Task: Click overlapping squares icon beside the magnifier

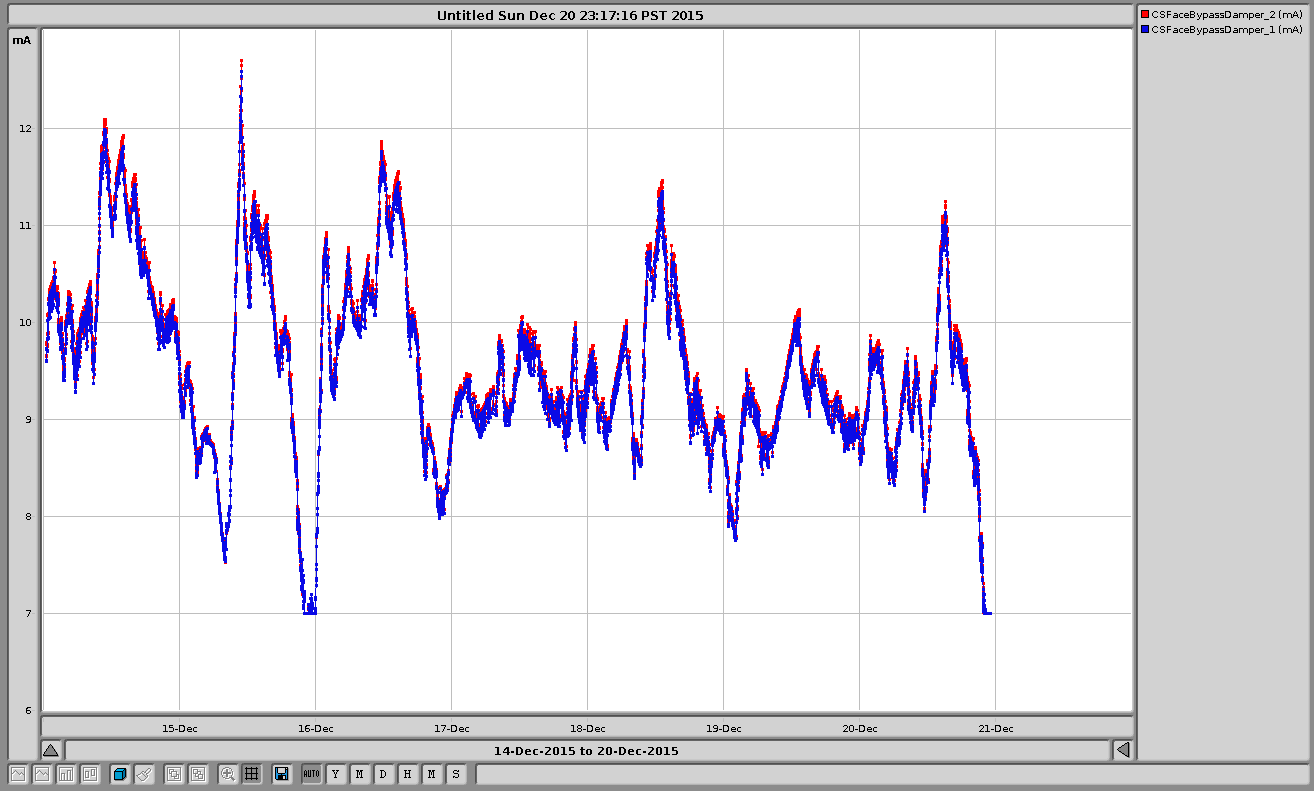Action: [x=198, y=774]
